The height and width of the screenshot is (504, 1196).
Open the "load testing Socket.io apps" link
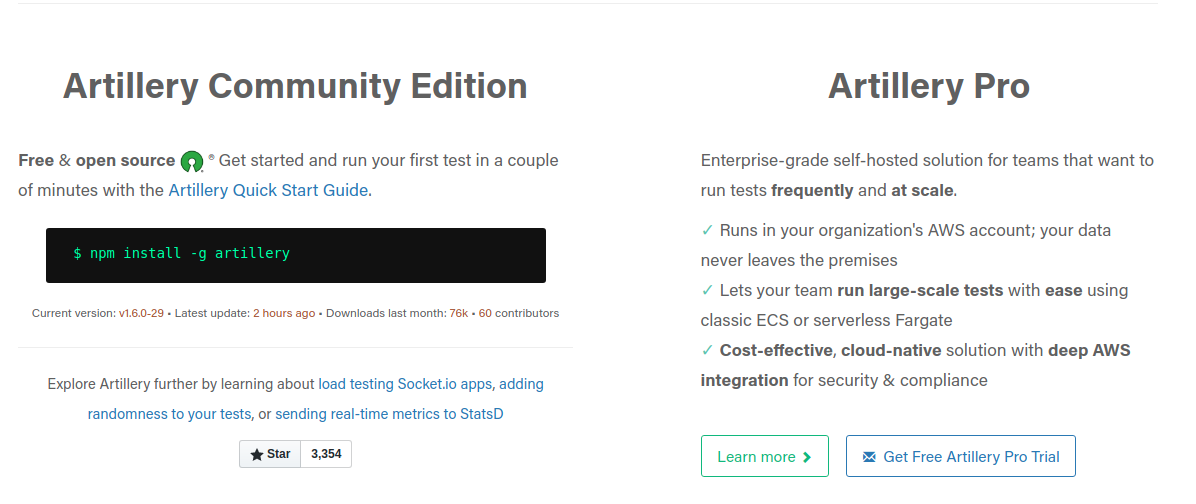click(406, 384)
